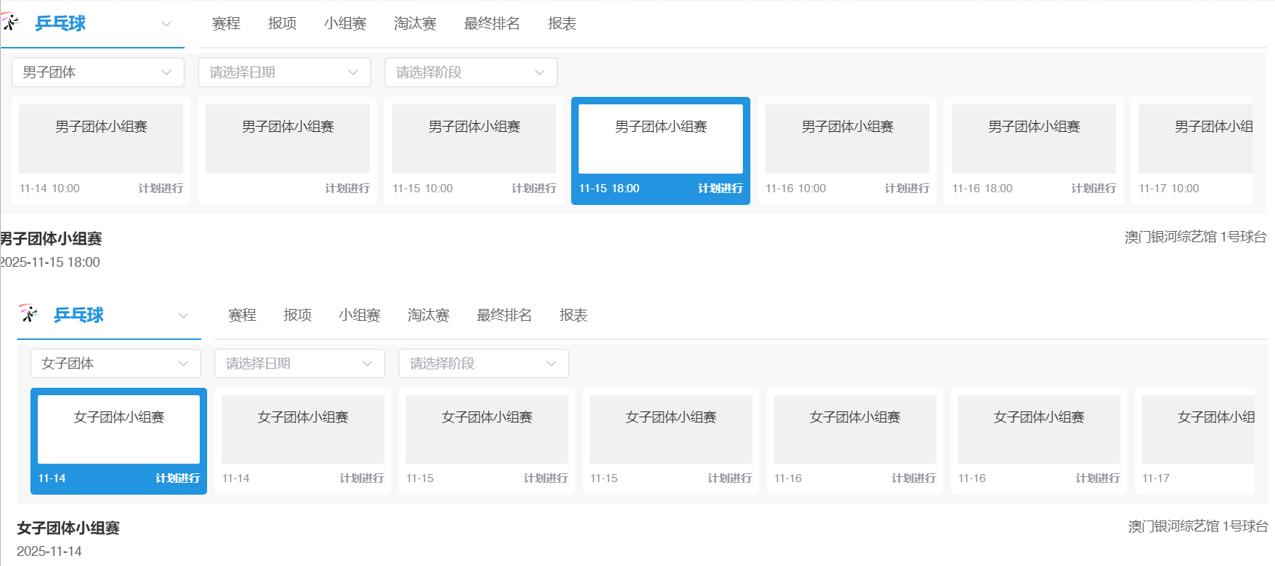Select the 男子团体小组赛 card dated 11-17 10:00
Image resolution: width=1275 pixels, height=566 pixels.
click(x=1192, y=151)
